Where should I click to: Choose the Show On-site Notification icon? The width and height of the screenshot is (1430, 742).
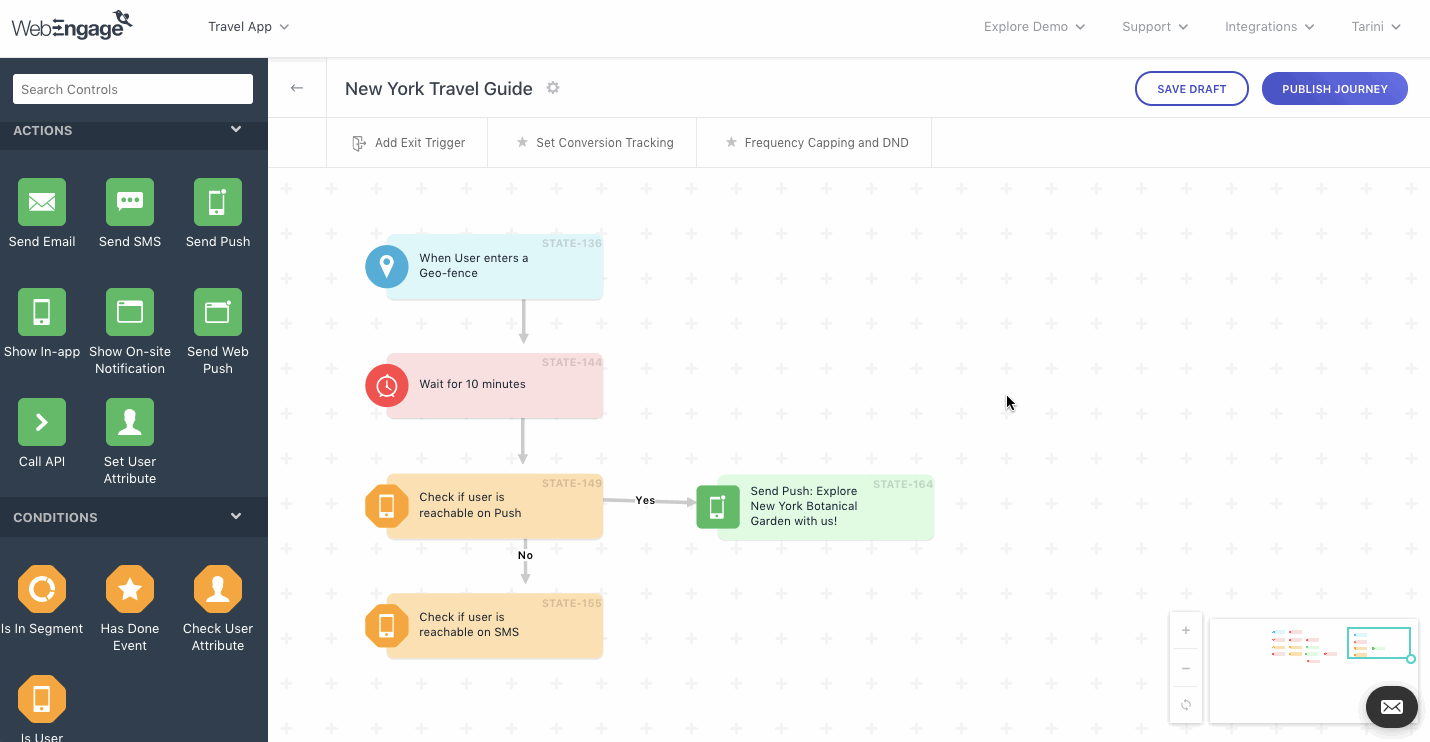129,312
